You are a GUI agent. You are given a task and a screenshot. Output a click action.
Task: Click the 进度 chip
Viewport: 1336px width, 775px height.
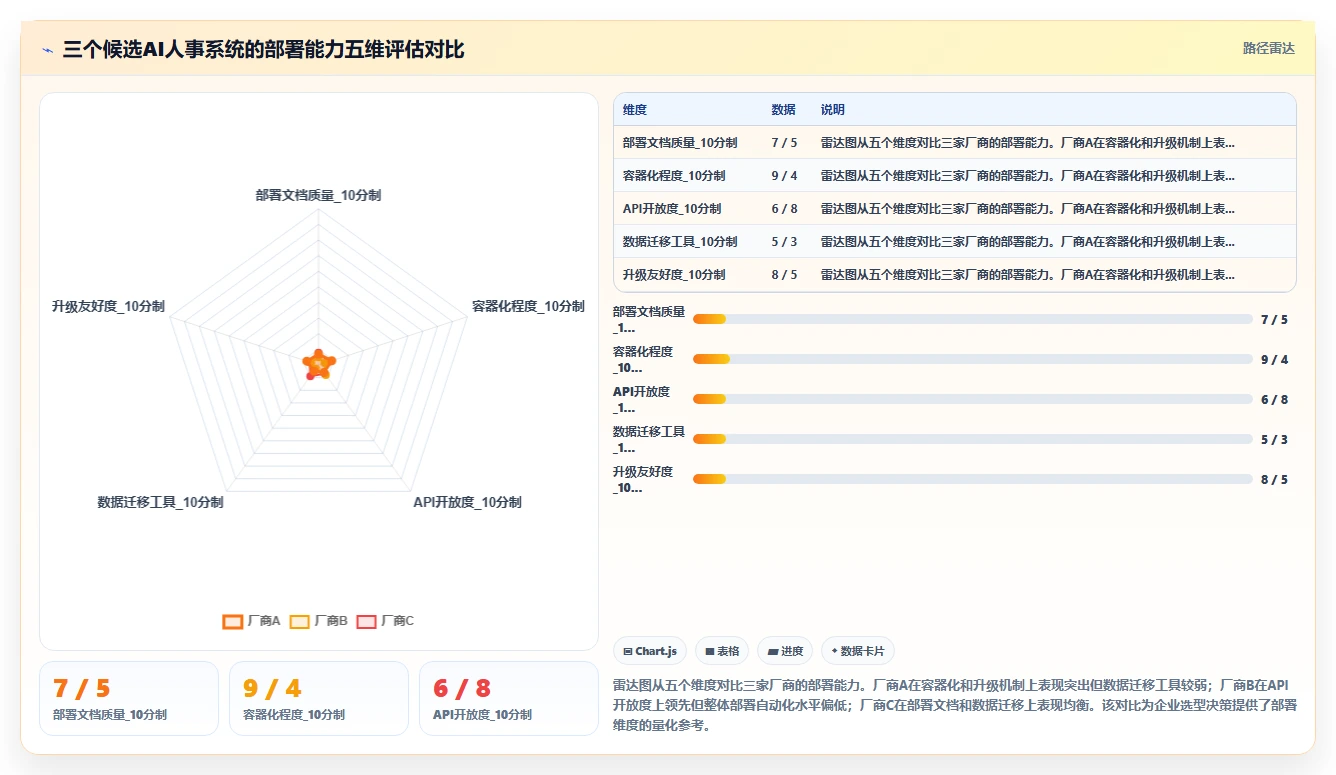pyautogui.click(x=785, y=651)
